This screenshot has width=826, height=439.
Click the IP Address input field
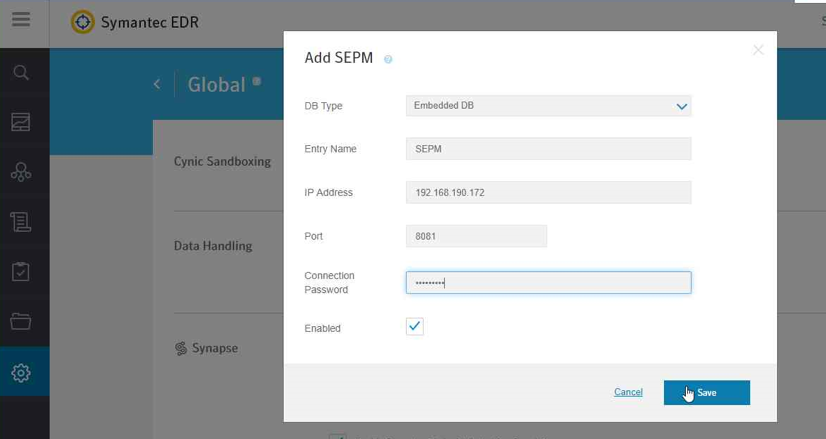[548, 192]
